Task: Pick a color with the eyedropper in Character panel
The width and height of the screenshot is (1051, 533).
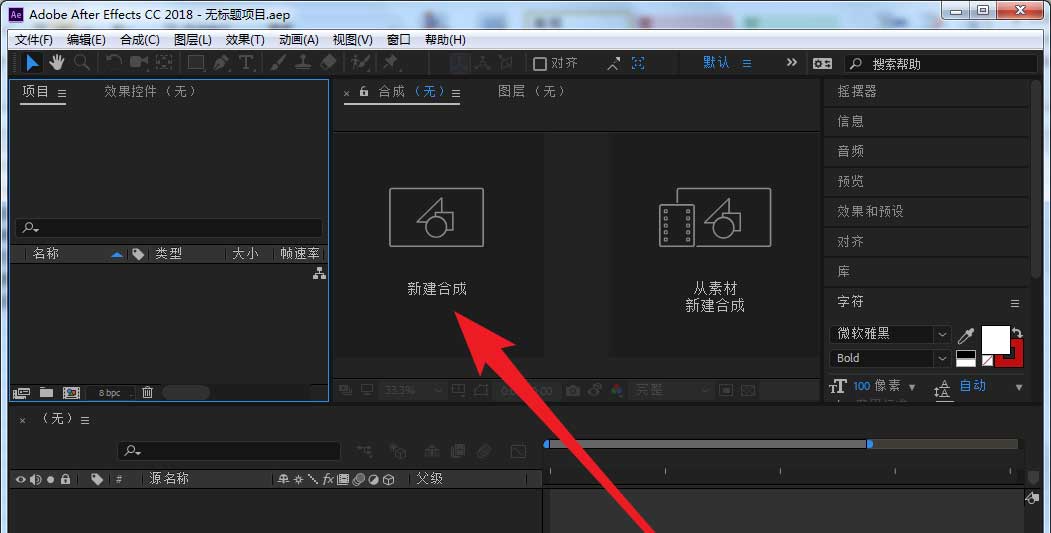Action: point(966,335)
